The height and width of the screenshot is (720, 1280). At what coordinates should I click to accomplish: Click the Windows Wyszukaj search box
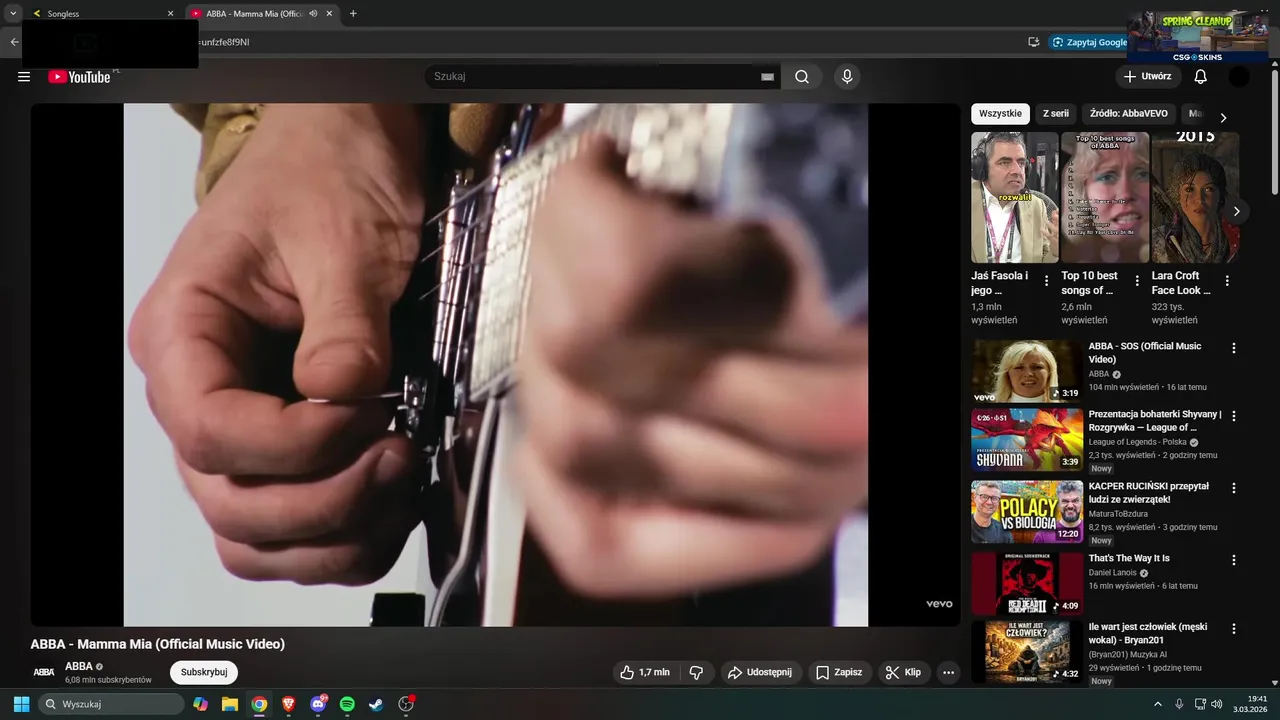pyautogui.click(x=111, y=704)
